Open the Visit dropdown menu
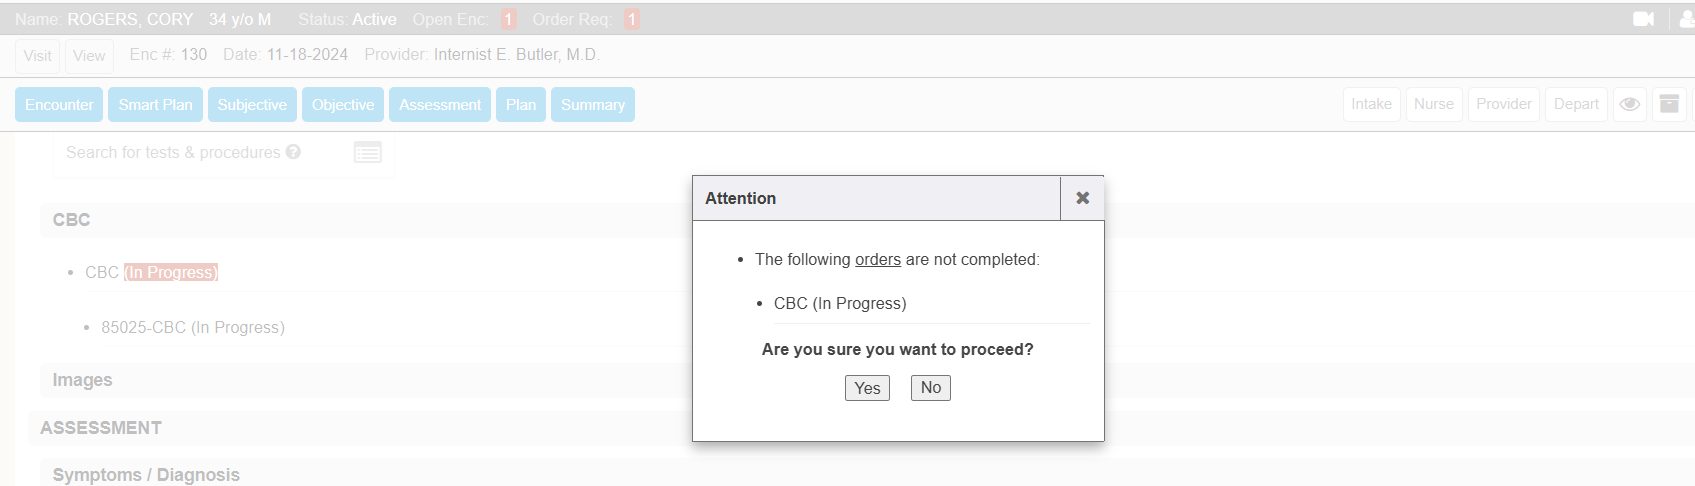 click(37, 55)
